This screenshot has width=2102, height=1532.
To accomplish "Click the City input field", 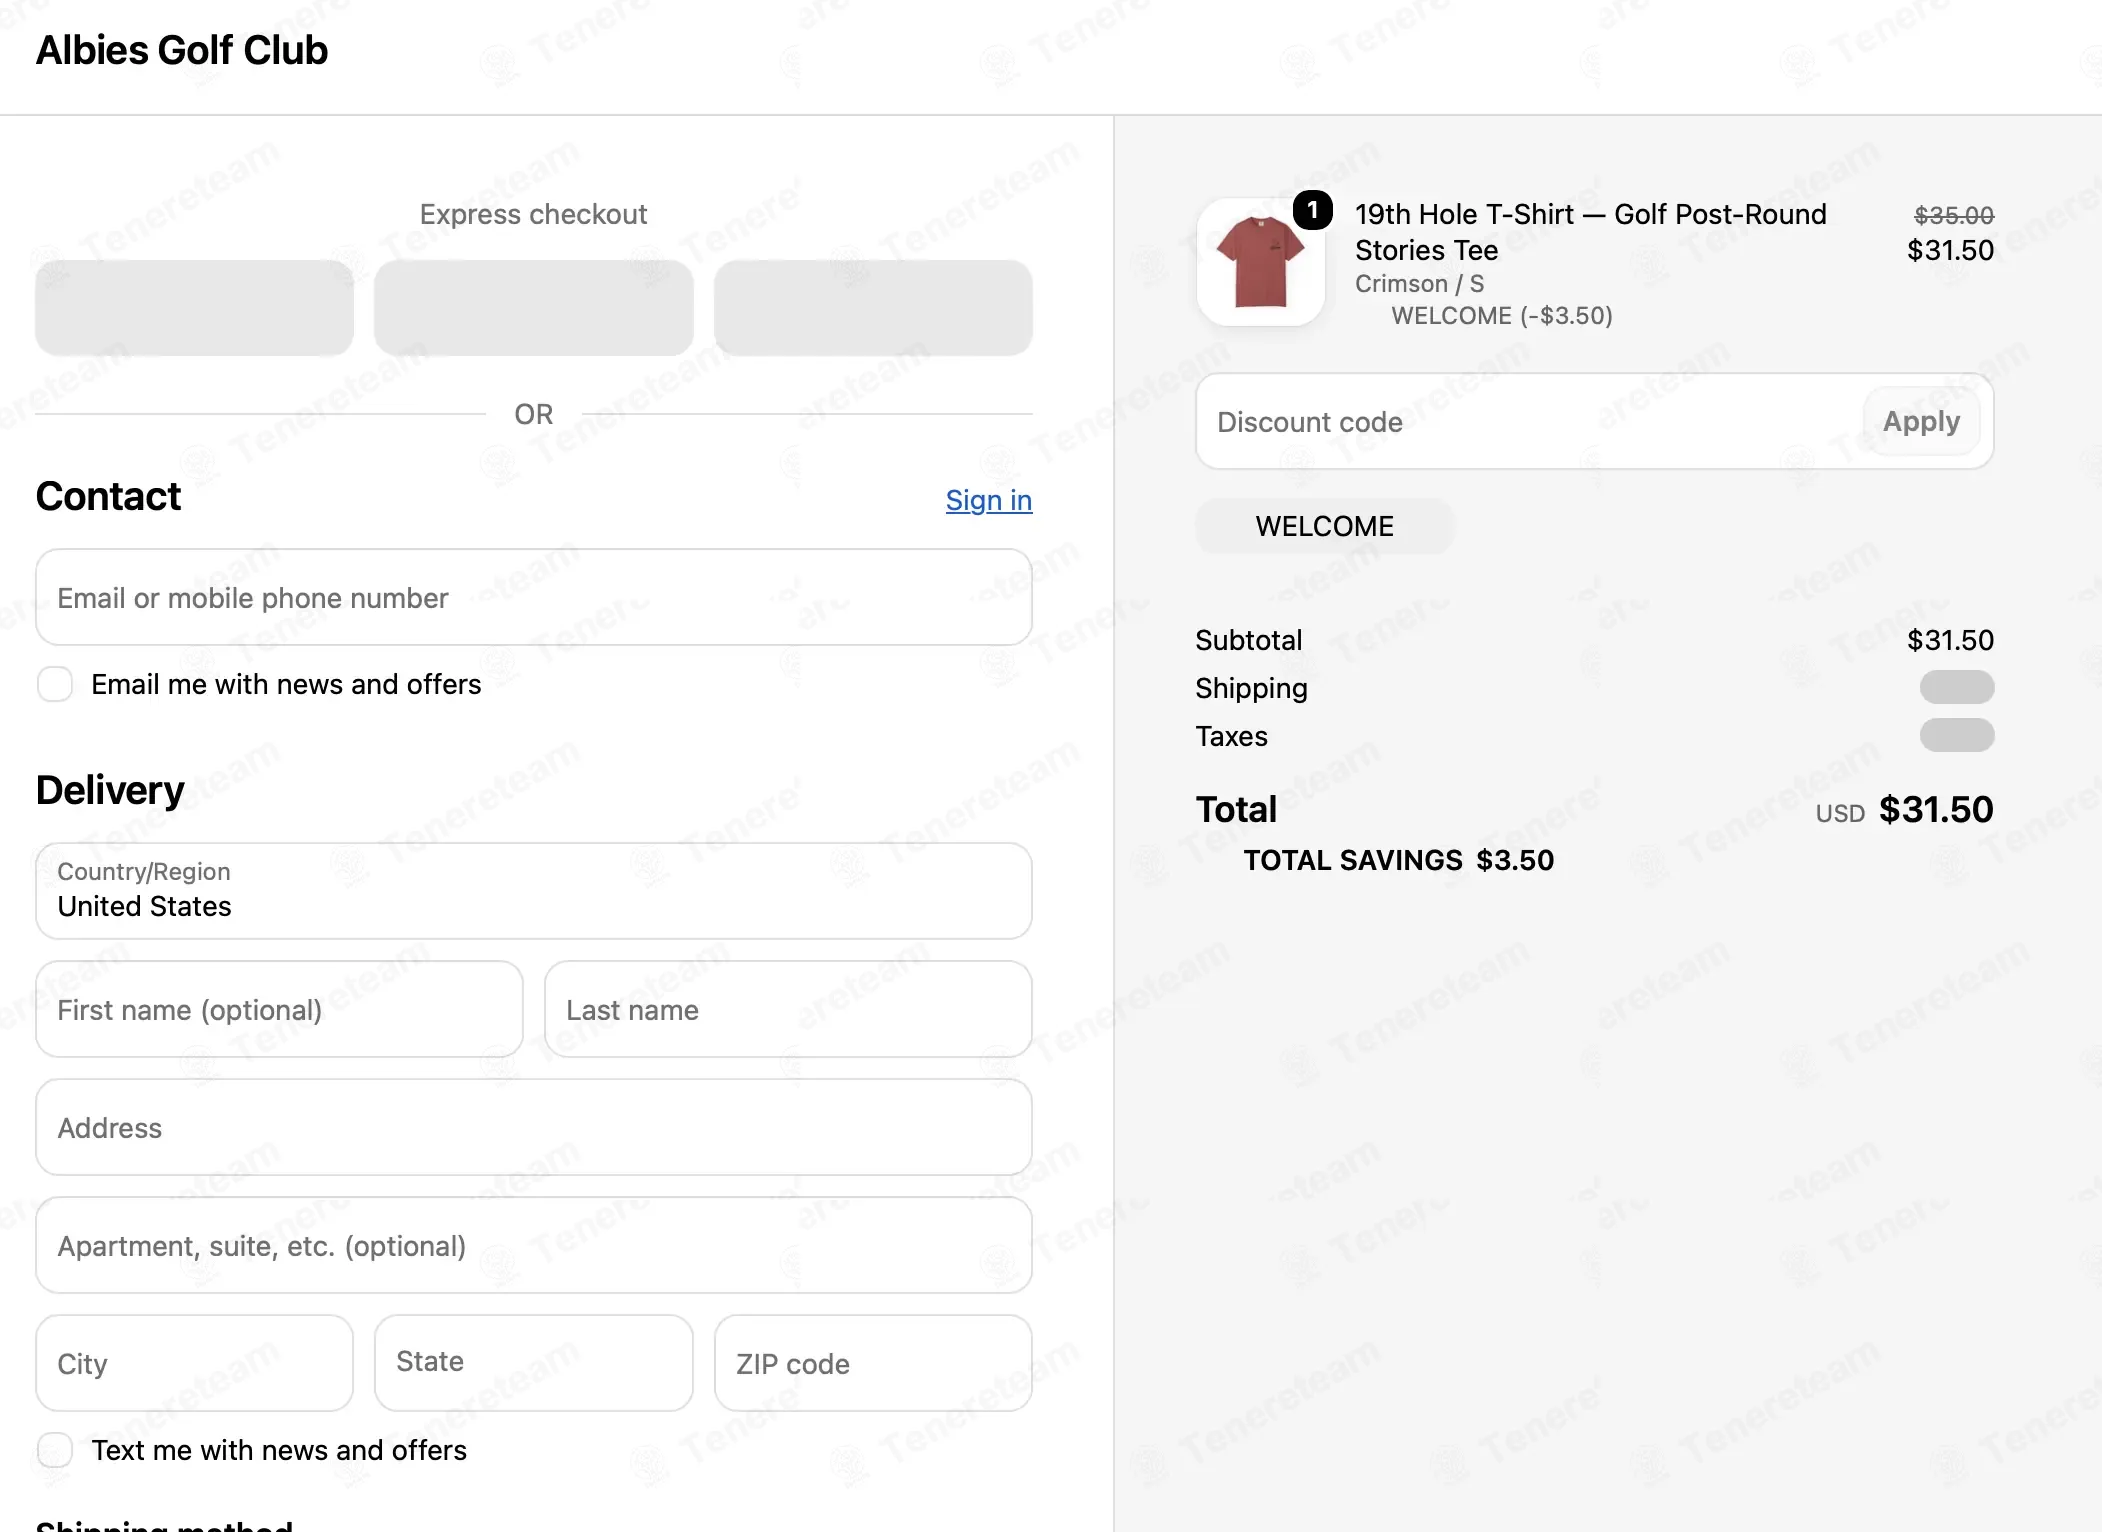I will (x=194, y=1363).
